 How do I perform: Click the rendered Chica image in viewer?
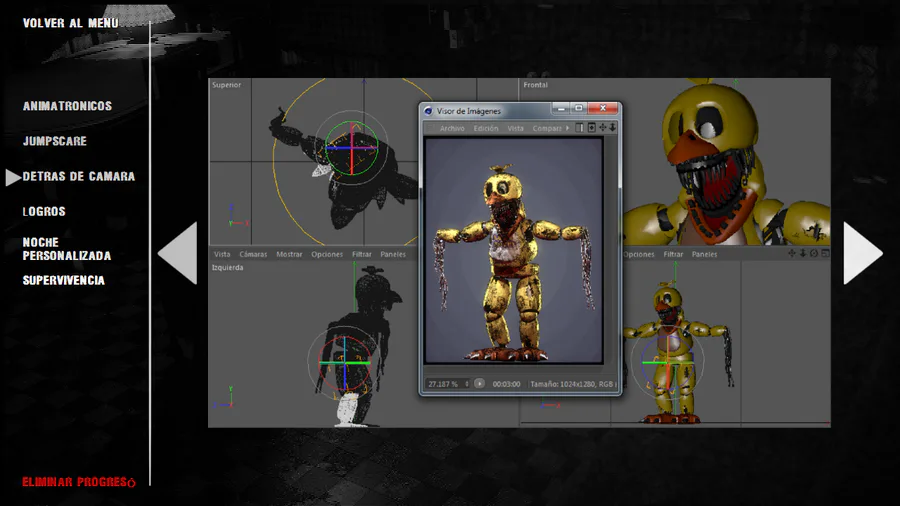514,251
